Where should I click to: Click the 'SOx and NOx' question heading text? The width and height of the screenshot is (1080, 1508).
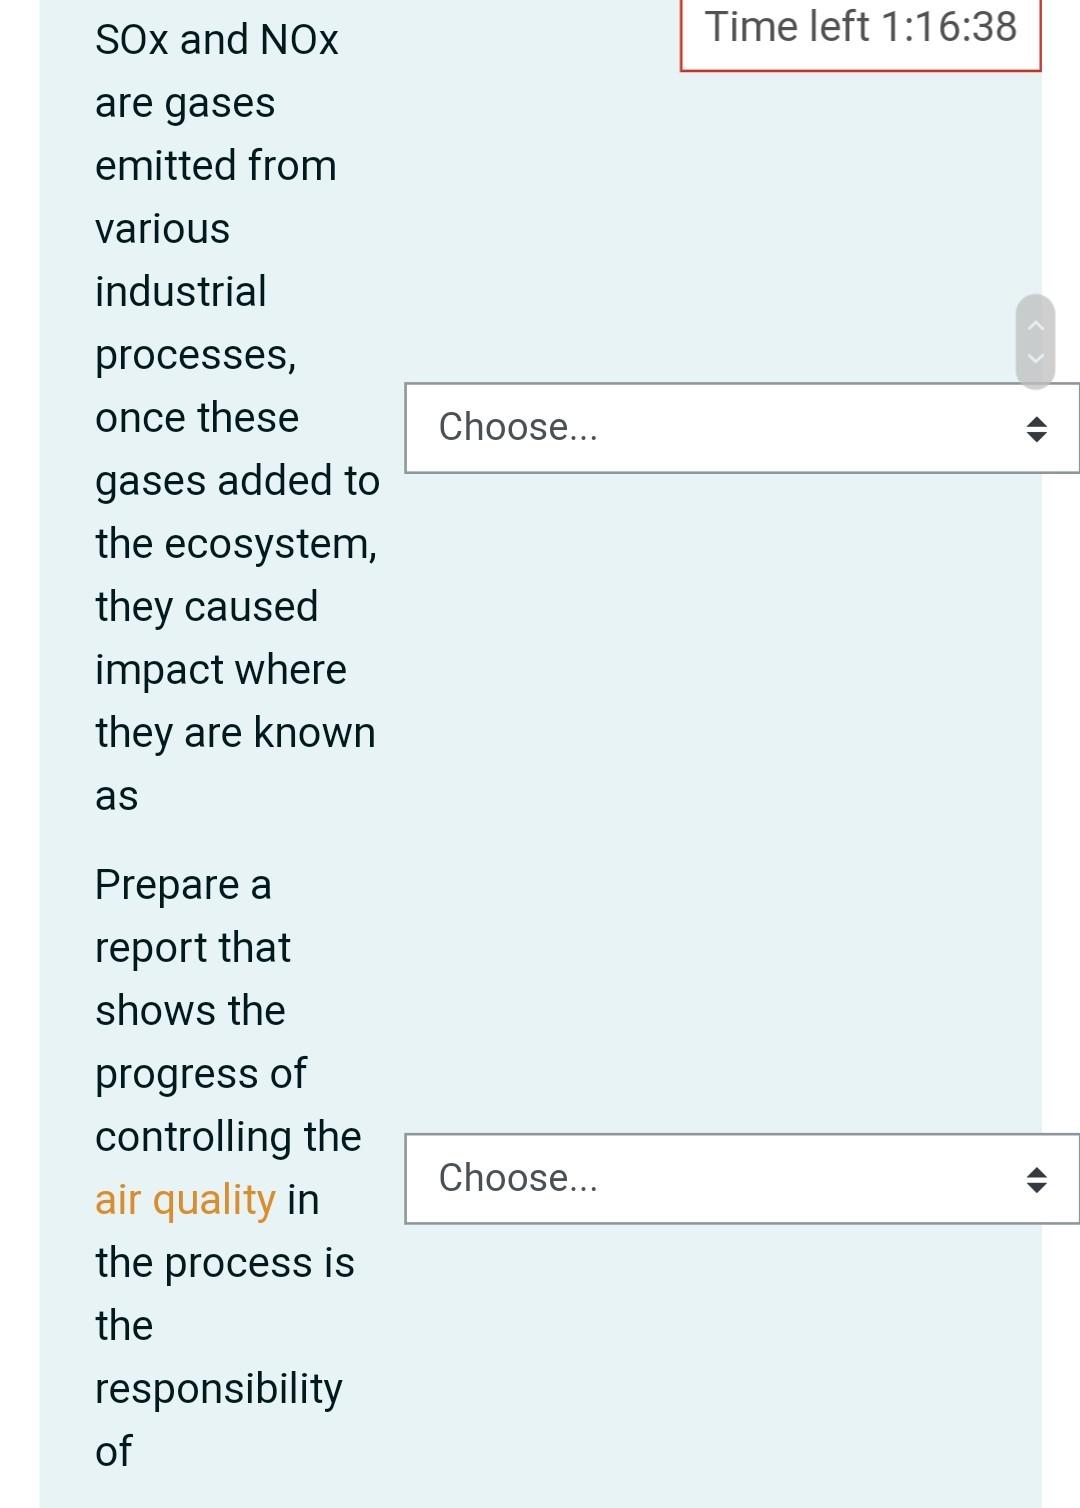(x=217, y=40)
